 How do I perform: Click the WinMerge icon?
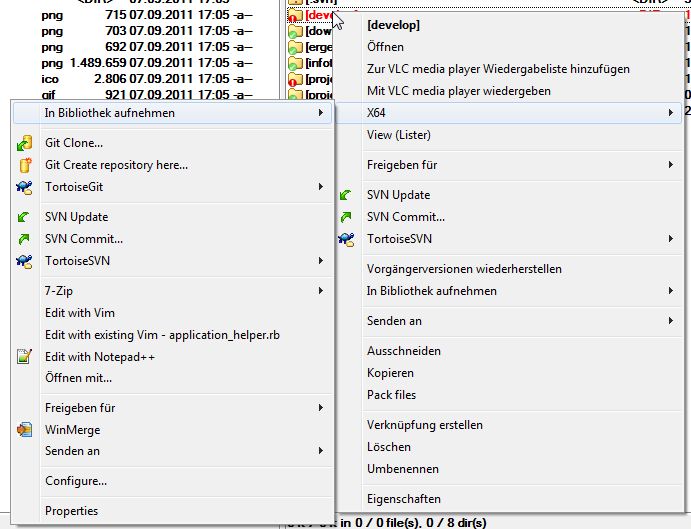click(x=24, y=429)
